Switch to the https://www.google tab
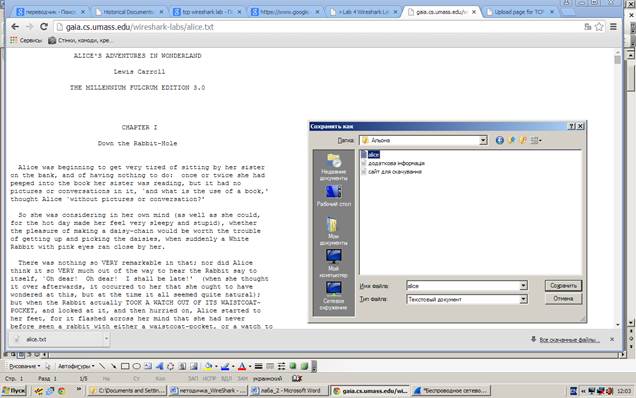Viewport: 636px width, 398px height. 286,12
